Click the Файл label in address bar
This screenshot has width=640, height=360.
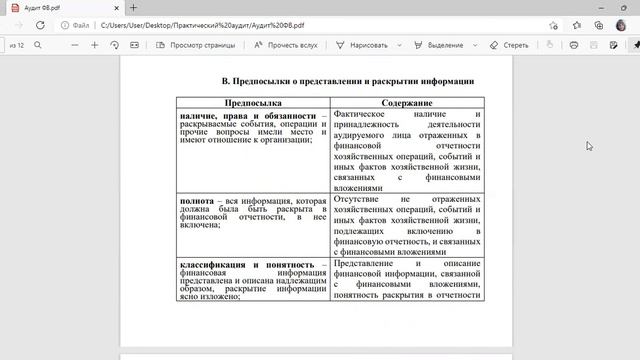[x=81, y=25]
